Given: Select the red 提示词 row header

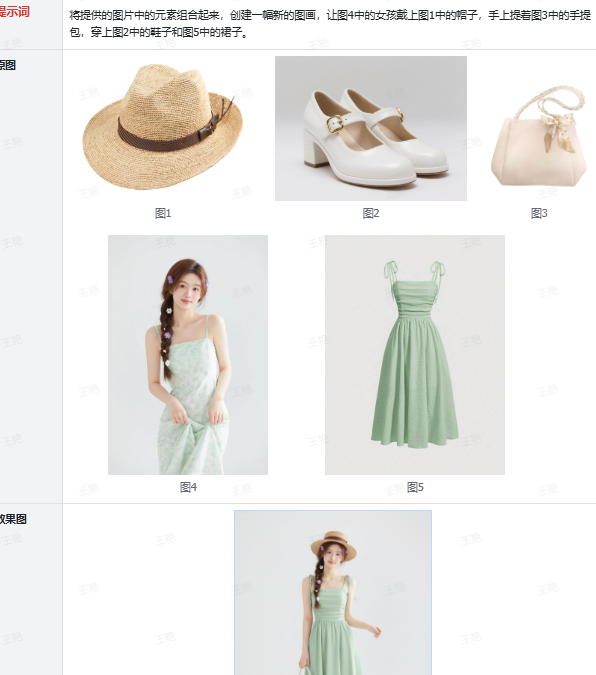Looking at the screenshot, I should click(14, 12).
